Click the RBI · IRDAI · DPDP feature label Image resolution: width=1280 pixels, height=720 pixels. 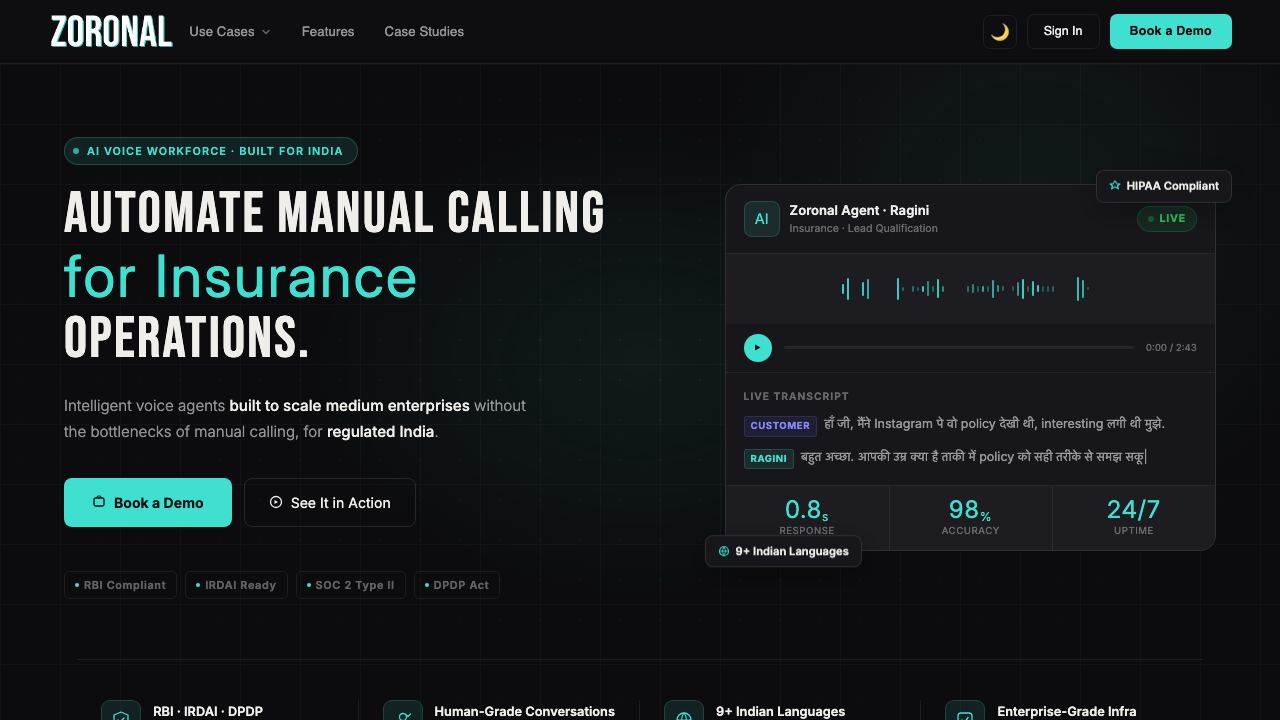pyautogui.click(x=208, y=711)
